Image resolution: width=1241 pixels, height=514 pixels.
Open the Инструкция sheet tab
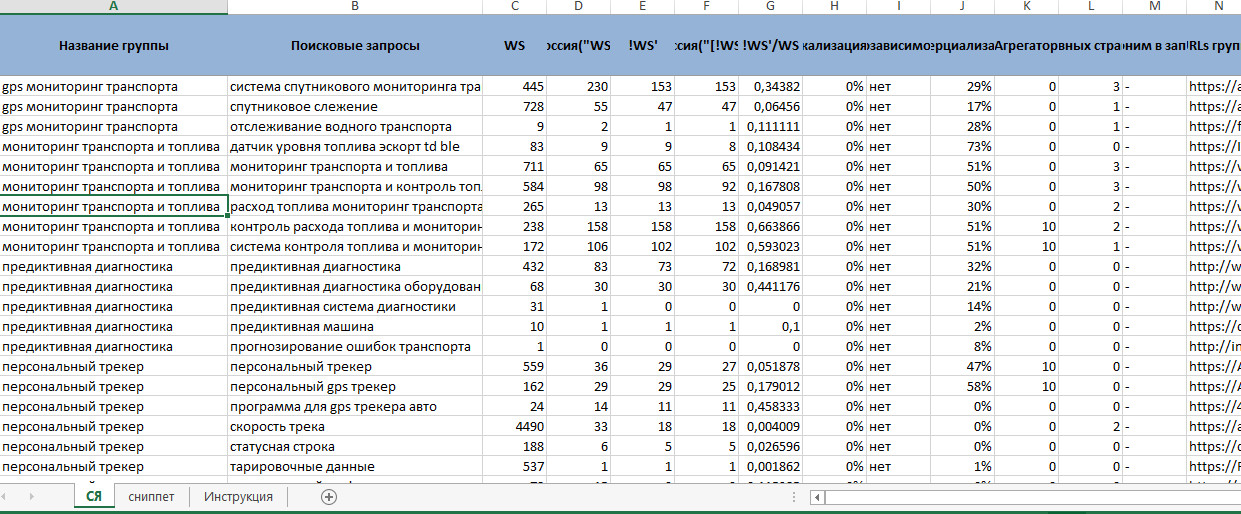click(x=238, y=497)
